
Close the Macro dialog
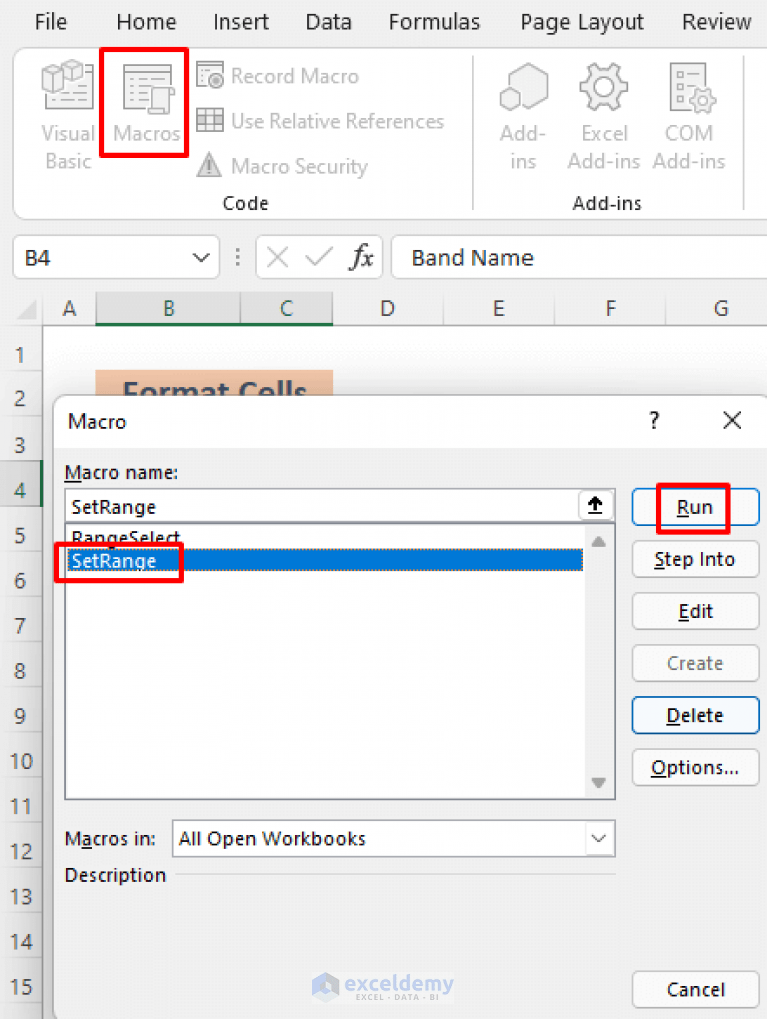pos(732,420)
